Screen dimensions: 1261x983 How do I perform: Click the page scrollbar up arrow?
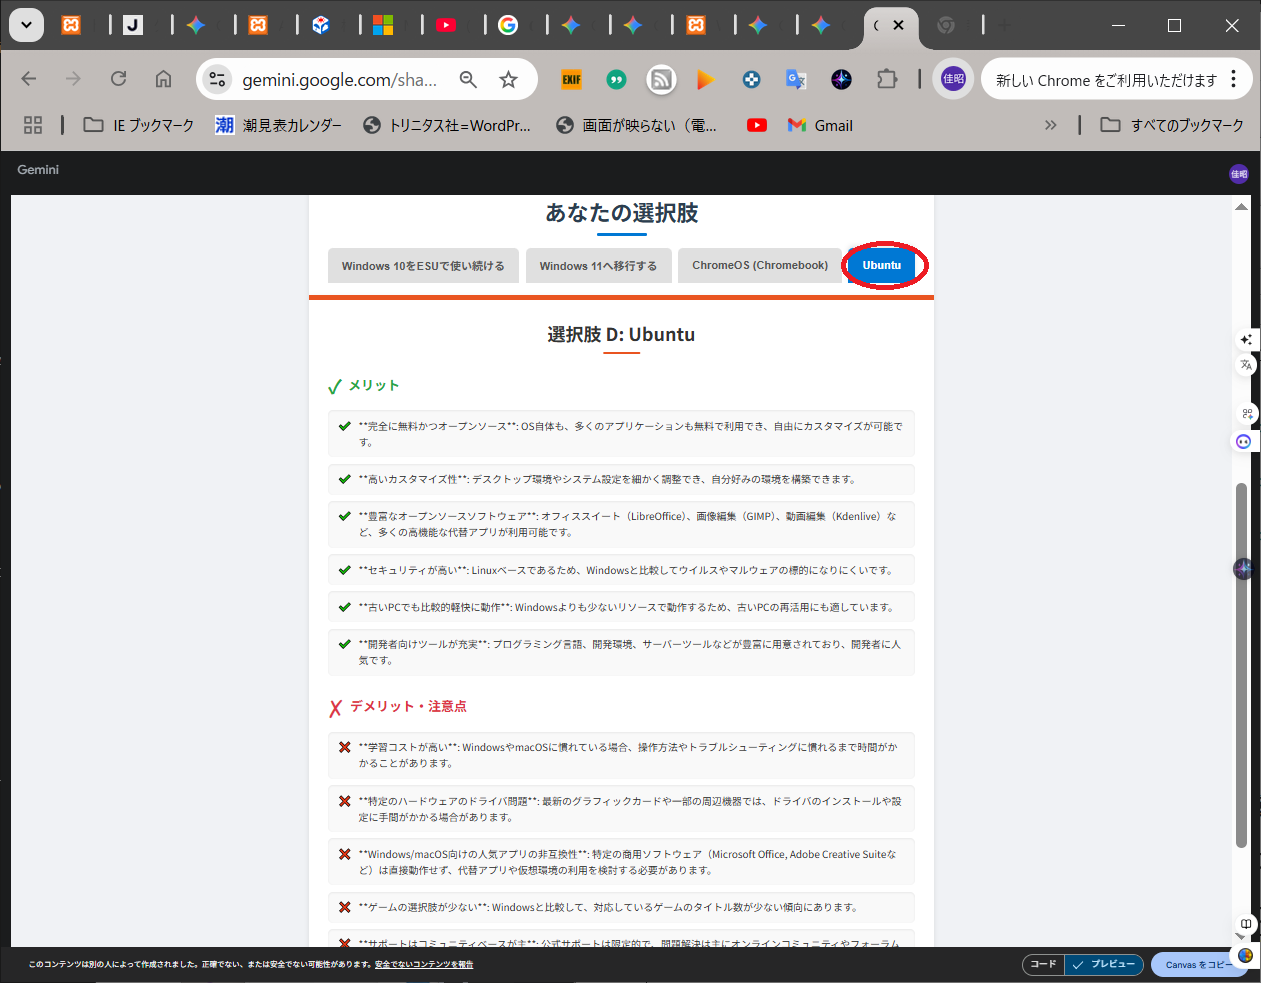1241,207
